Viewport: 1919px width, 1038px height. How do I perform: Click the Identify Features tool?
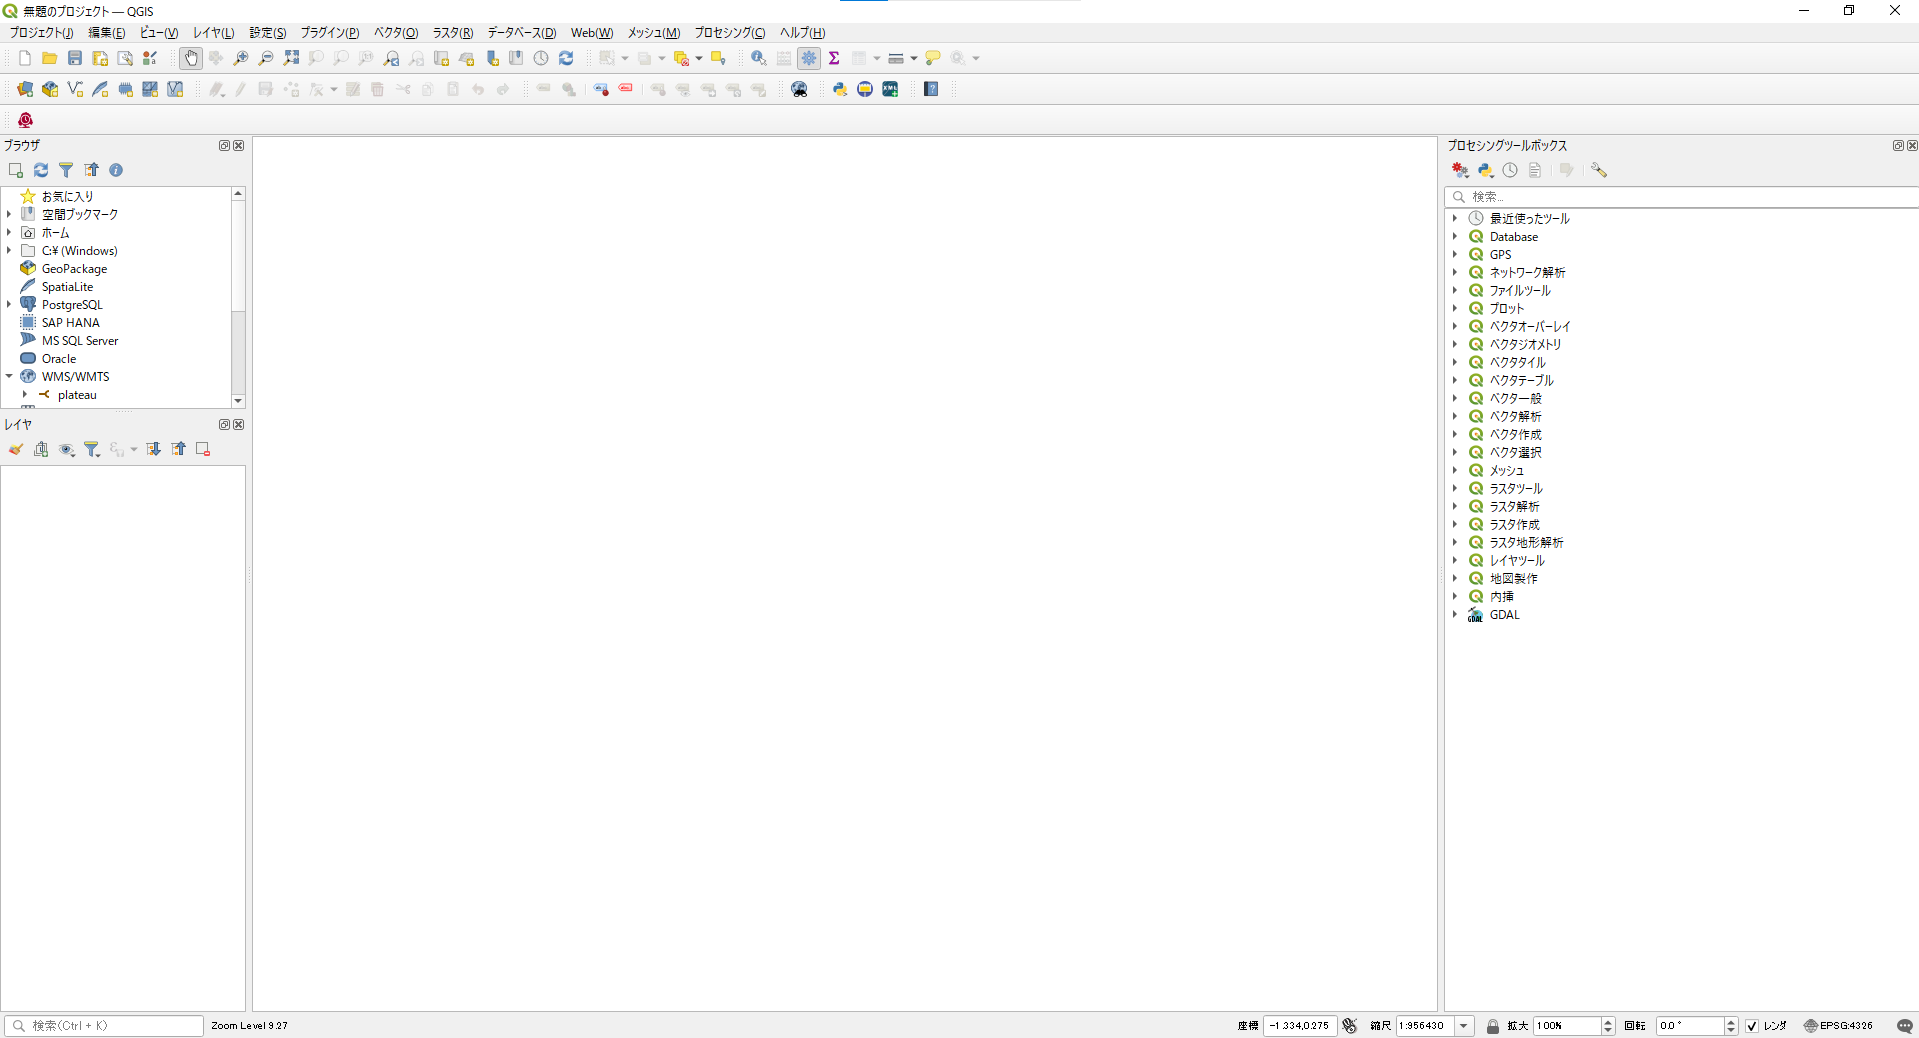click(758, 59)
